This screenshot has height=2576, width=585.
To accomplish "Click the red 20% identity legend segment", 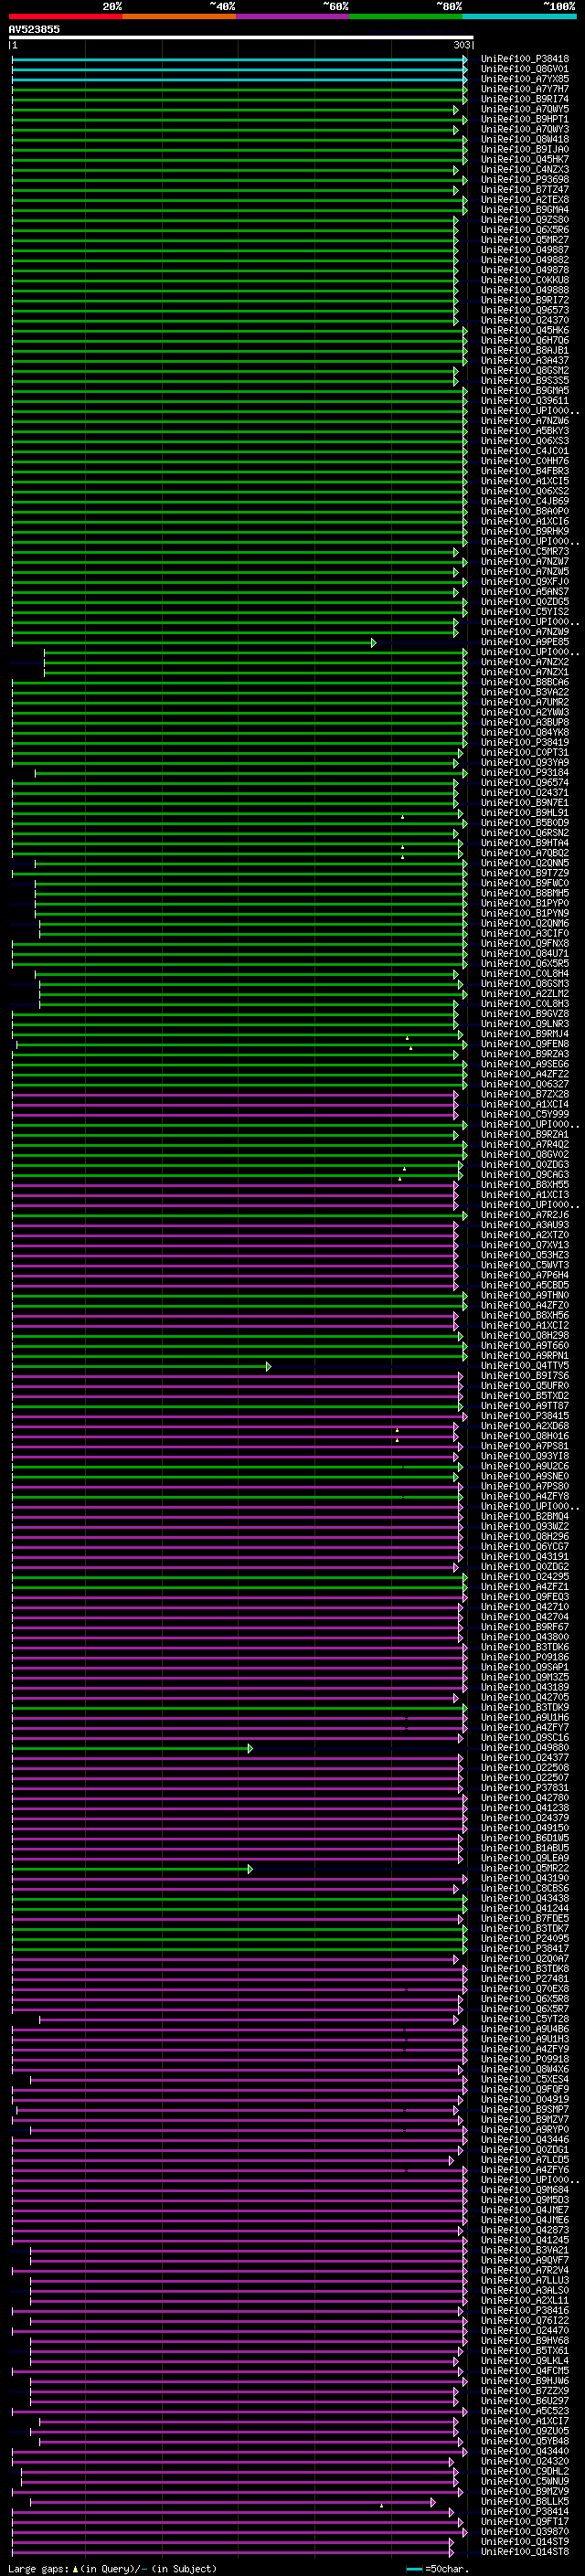I will [x=65, y=16].
